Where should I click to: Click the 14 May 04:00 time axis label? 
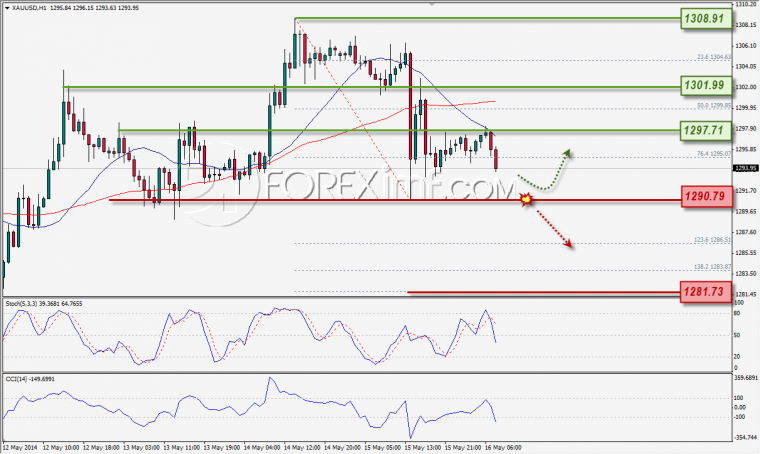point(262,447)
